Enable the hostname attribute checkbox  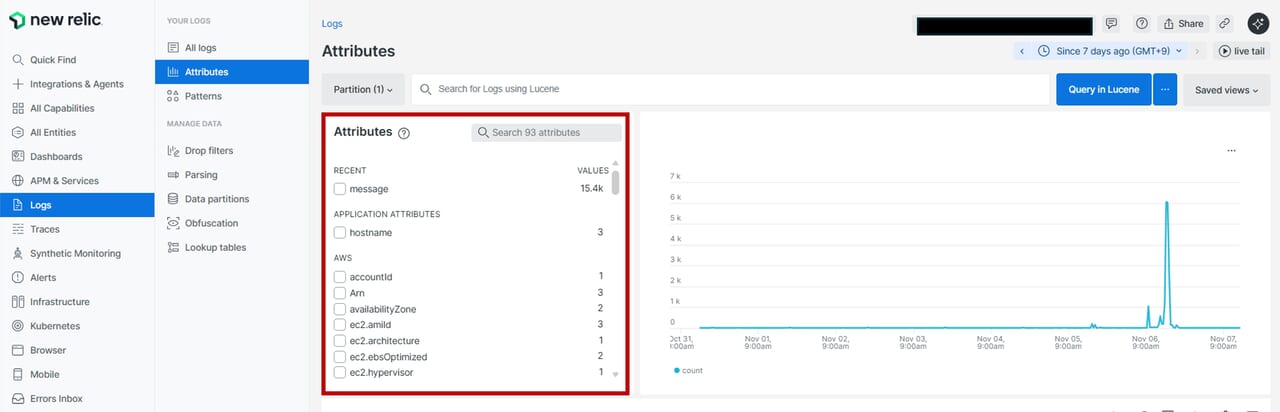tap(340, 233)
